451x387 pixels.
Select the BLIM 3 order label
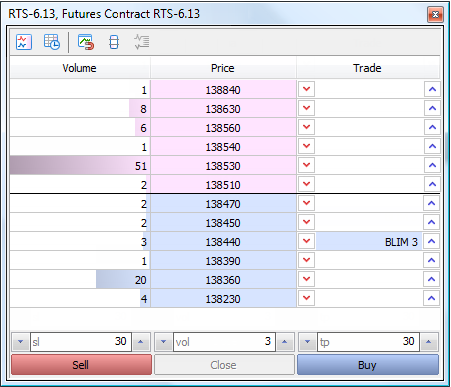click(x=401, y=242)
